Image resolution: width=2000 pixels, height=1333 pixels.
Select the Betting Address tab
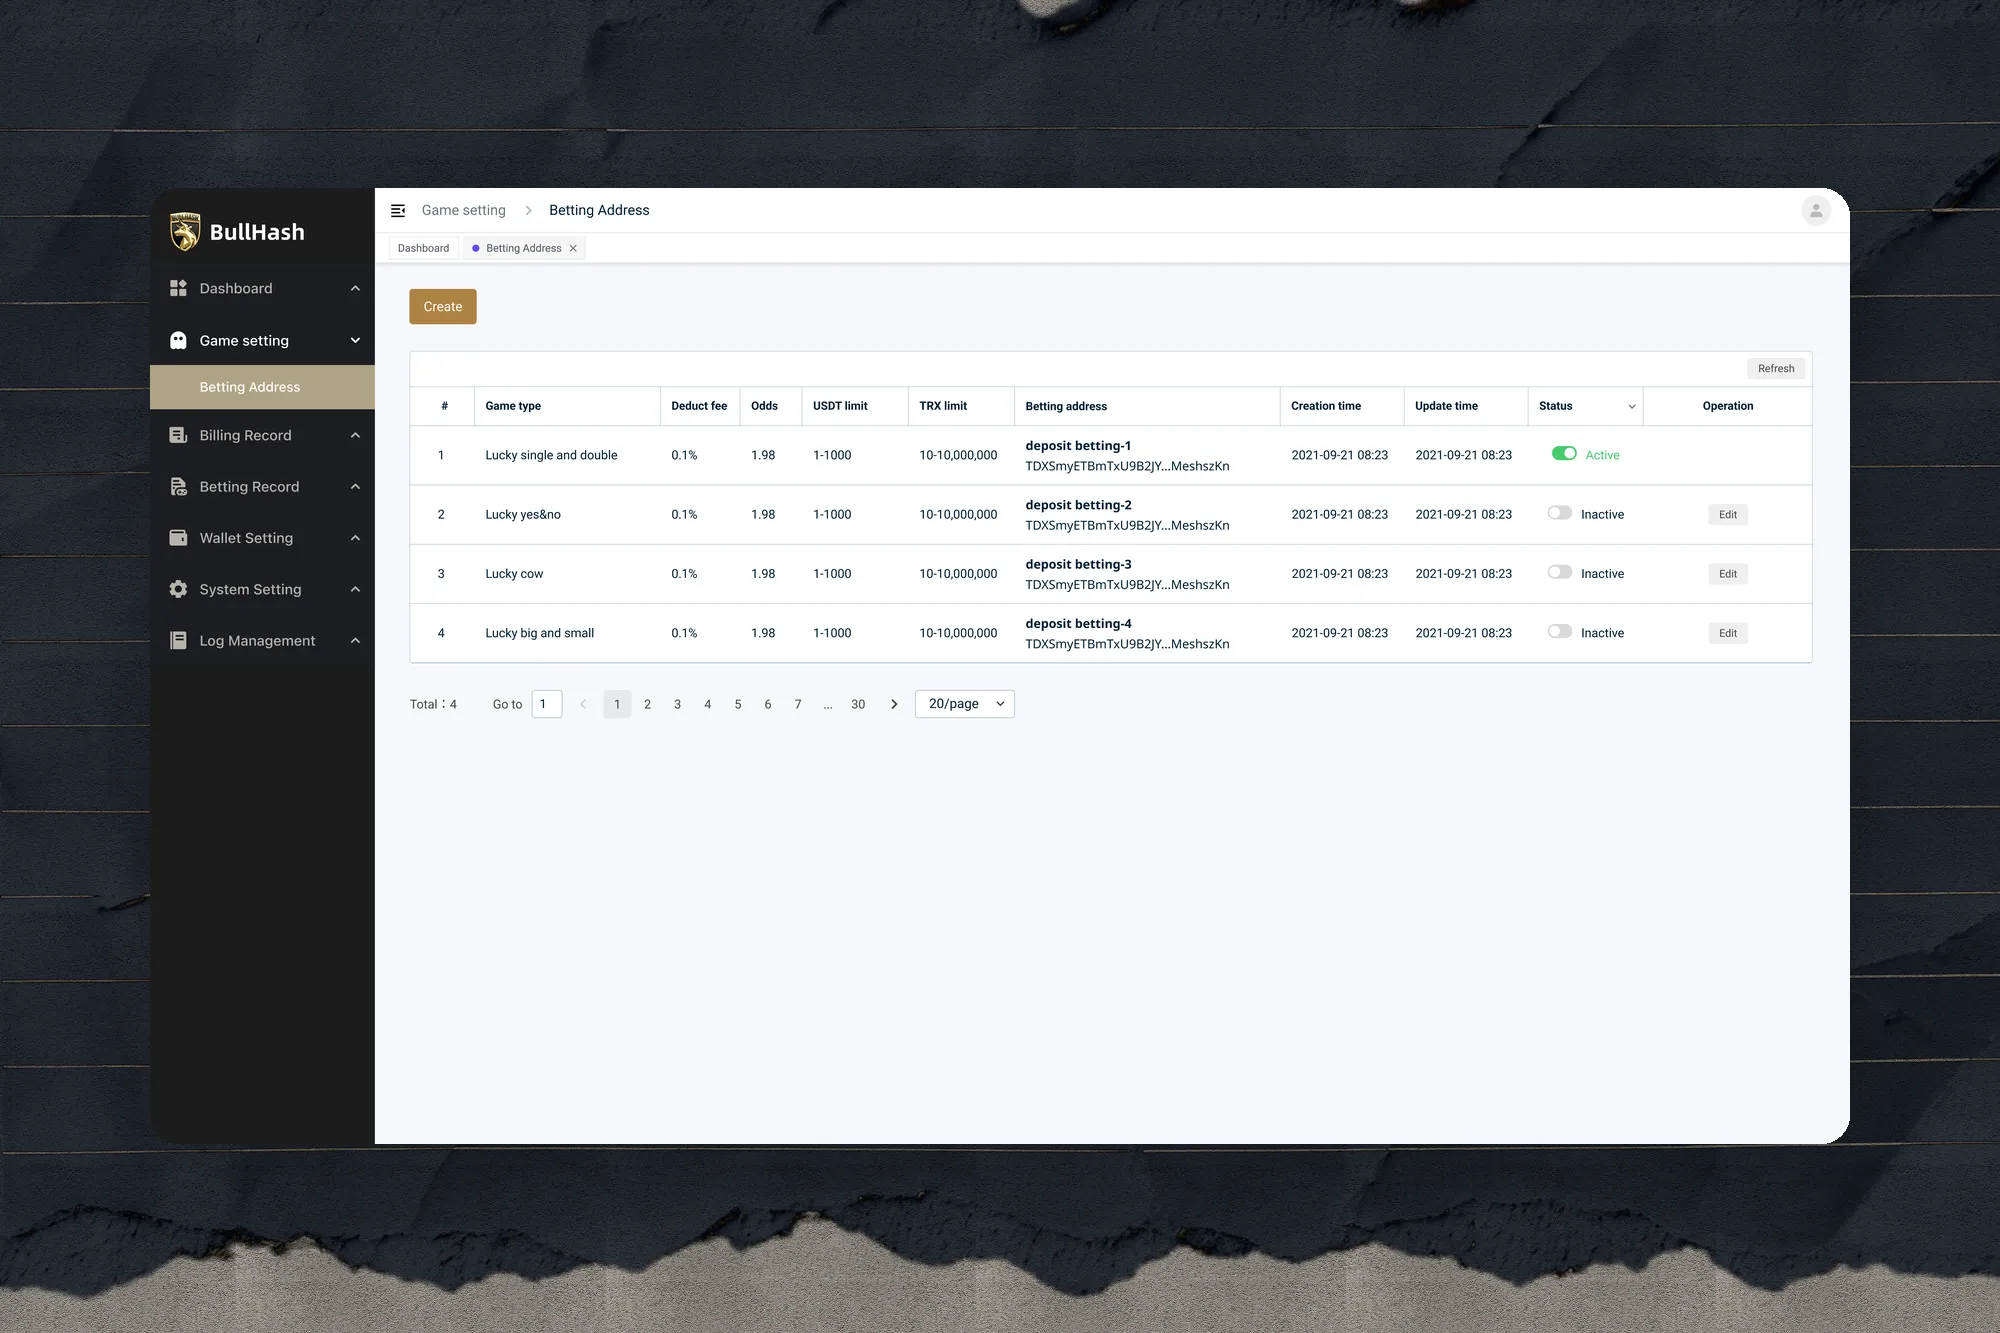pyautogui.click(x=523, y=248)
